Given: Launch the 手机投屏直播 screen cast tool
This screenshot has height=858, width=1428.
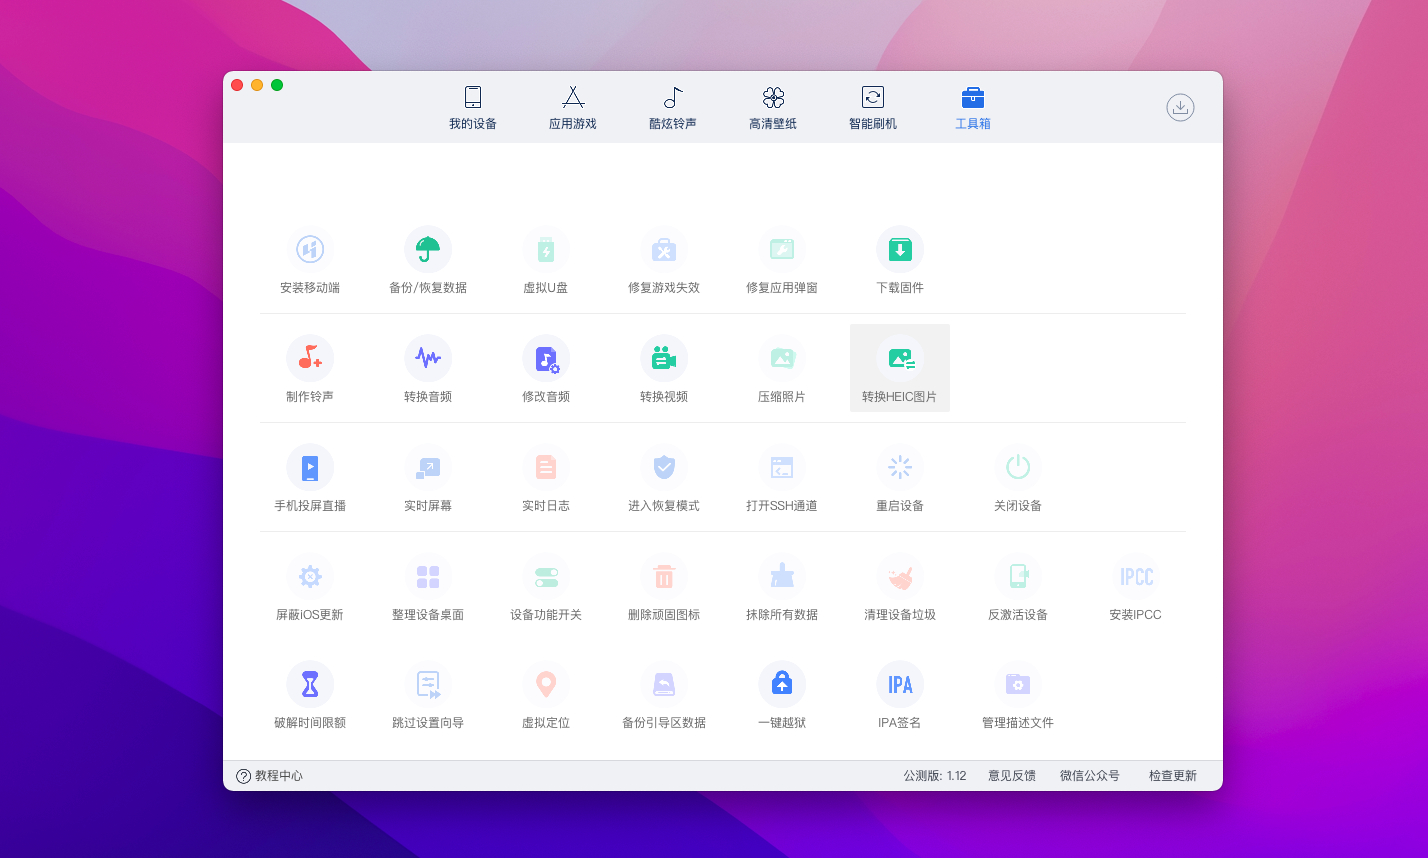Looking at the screenshot, I should (x=310, y=467).
